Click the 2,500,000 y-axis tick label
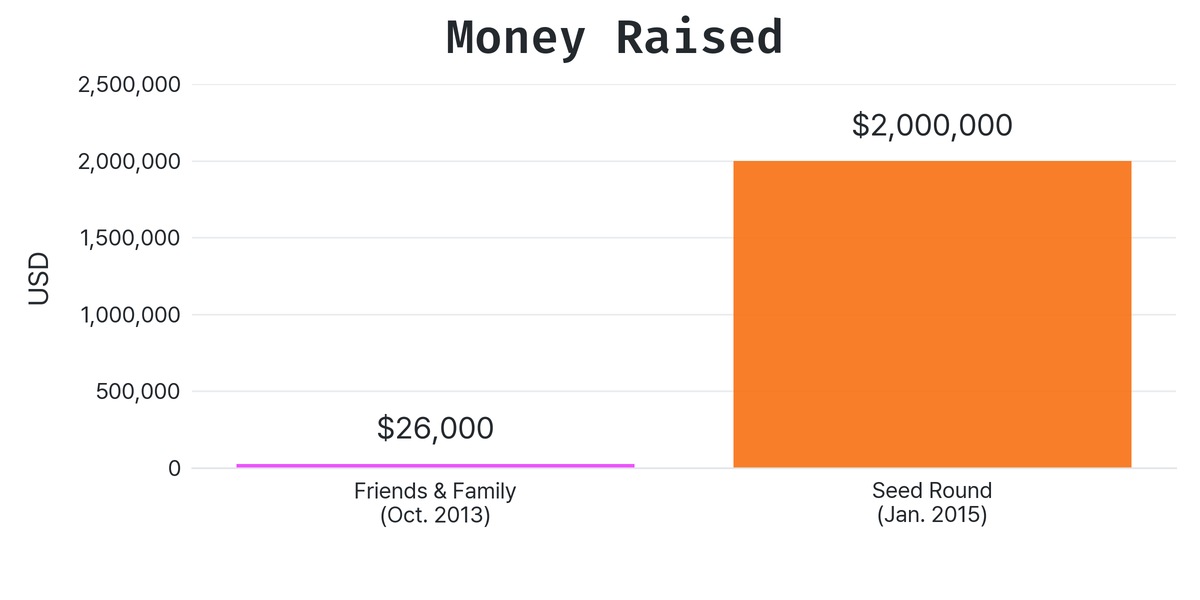 (129, 85)
